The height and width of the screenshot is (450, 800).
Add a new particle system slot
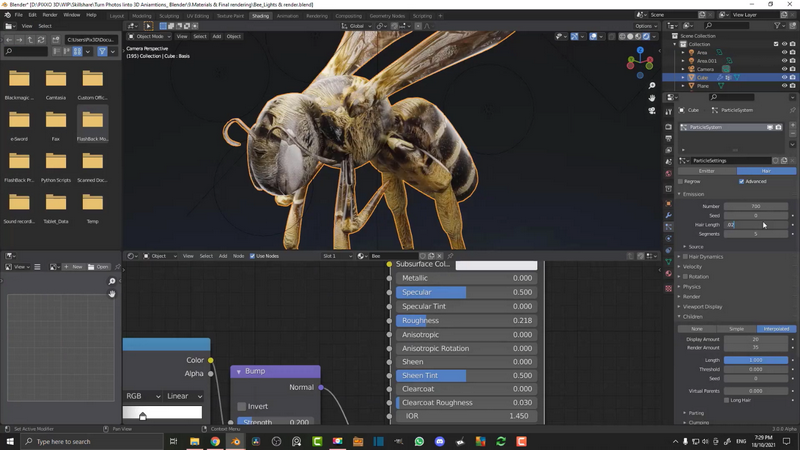(792, 125)
